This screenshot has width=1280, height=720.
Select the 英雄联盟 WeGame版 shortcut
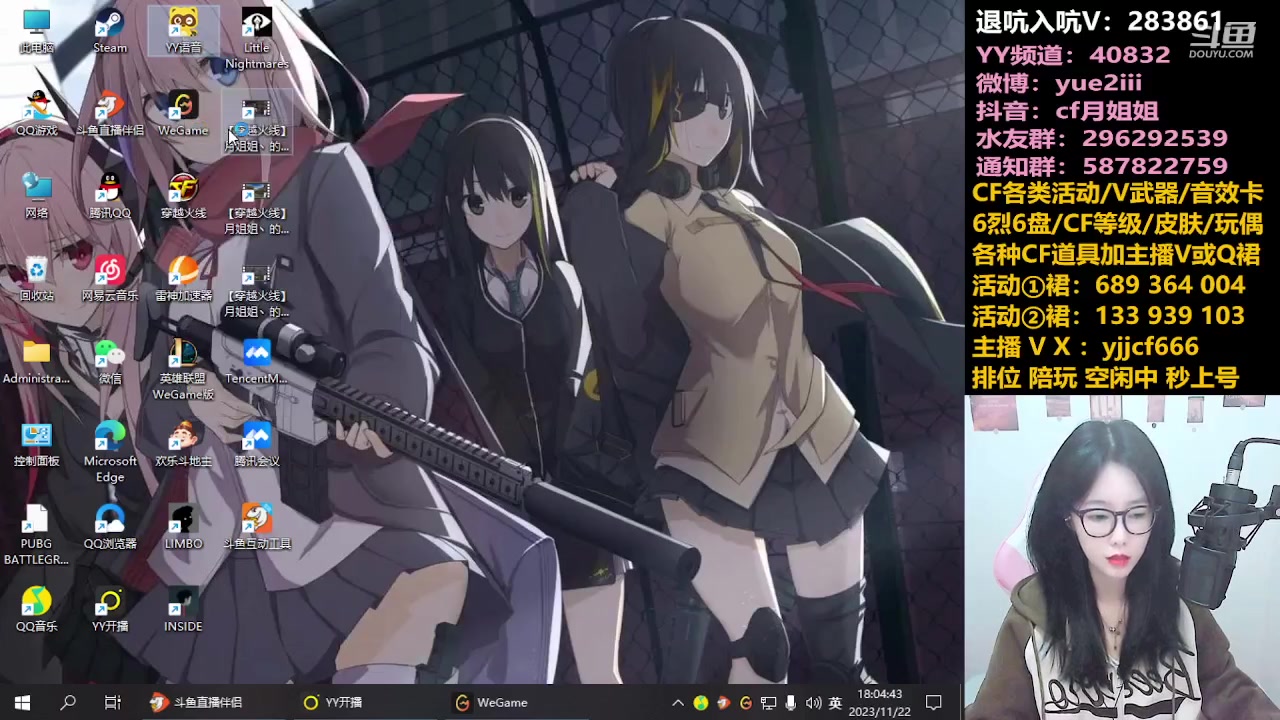(183, 369)
